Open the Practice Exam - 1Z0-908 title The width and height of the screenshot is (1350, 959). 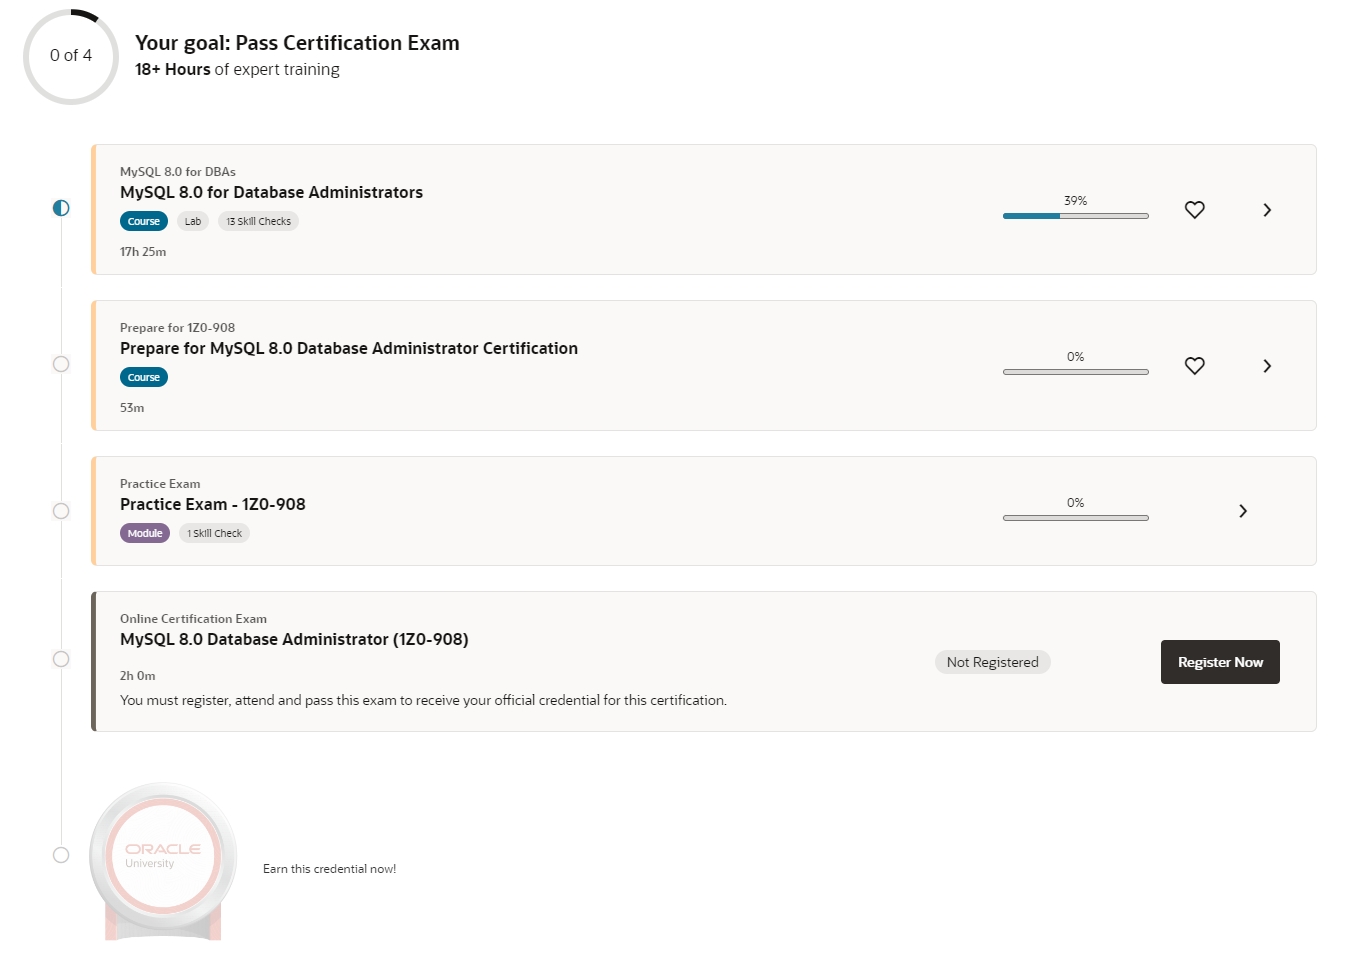click(x=213, y=505)
